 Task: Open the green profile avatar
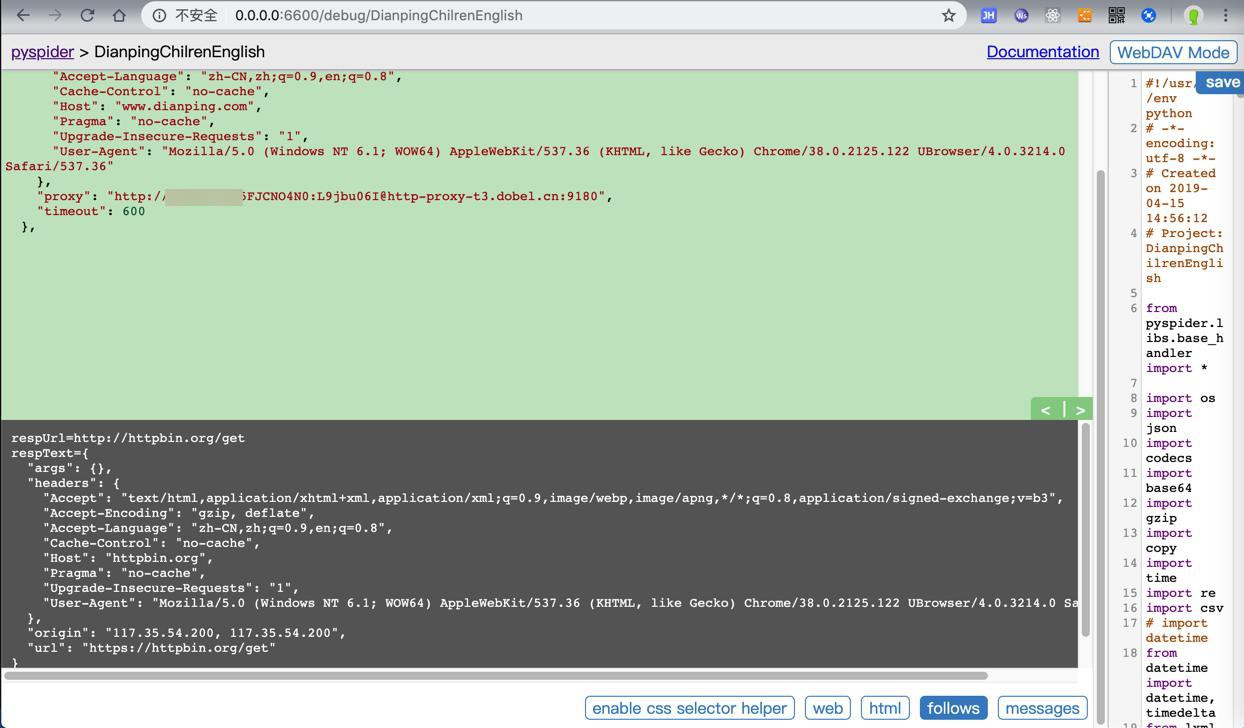pyautogui.click(x=1193, y=15)
